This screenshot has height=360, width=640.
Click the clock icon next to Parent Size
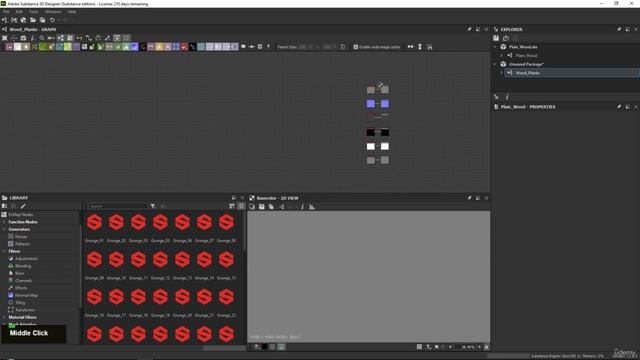pyautogui.click(x=342, y=47)
